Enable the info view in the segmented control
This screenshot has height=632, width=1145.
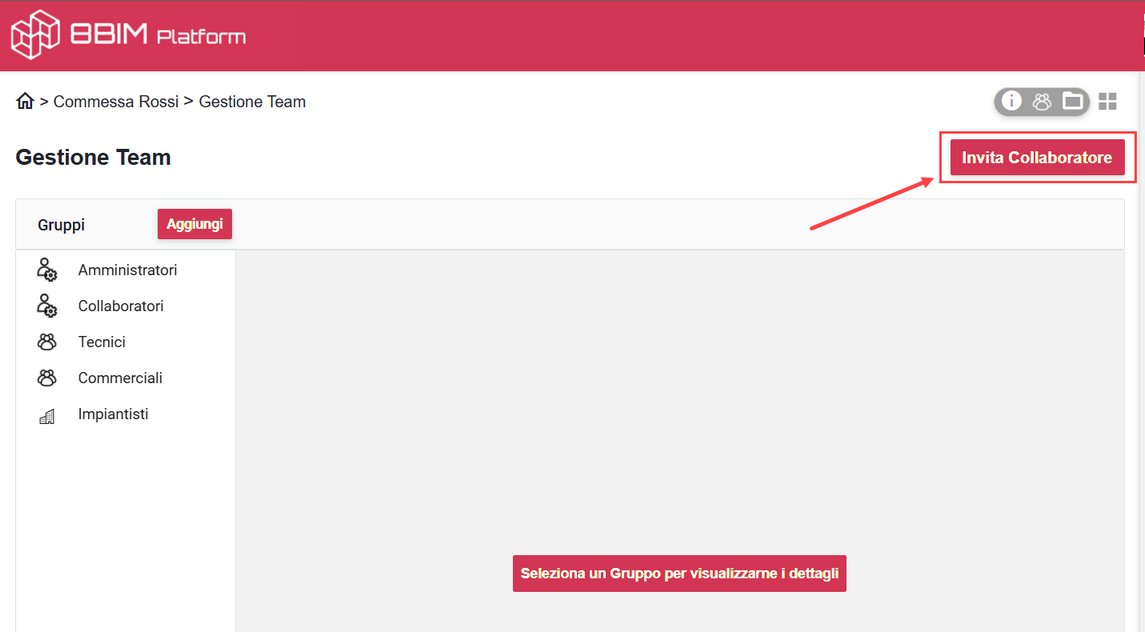pyautogui.click(x=1012, y=101)
